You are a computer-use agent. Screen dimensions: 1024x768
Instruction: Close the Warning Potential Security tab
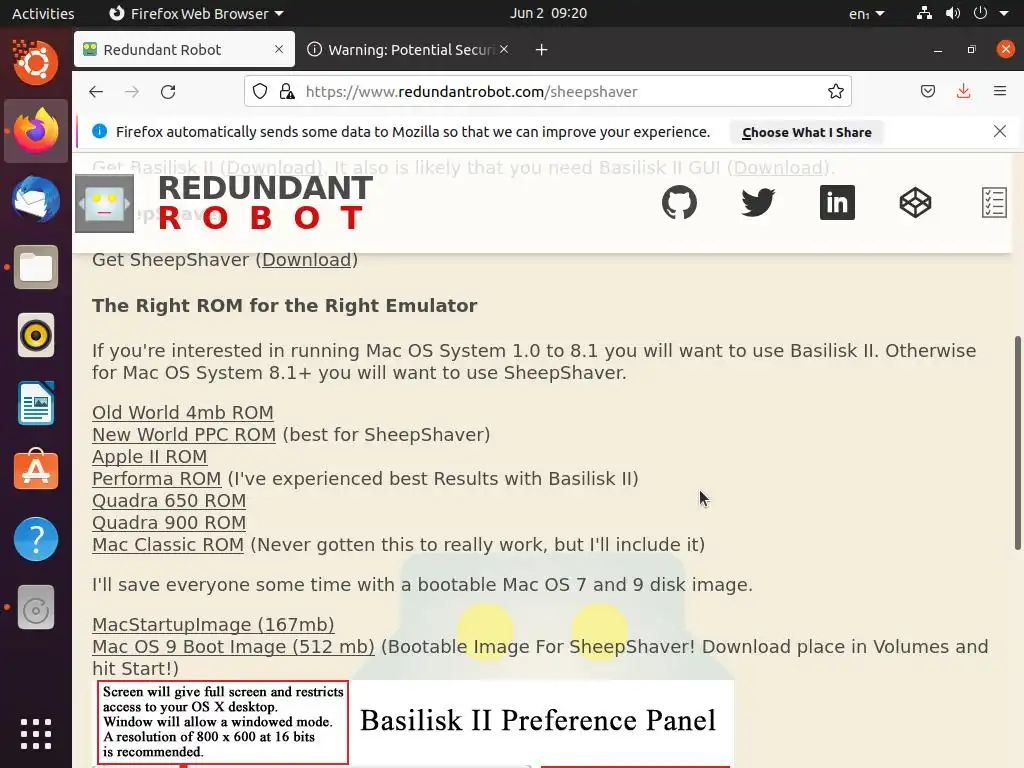(504, 50)
